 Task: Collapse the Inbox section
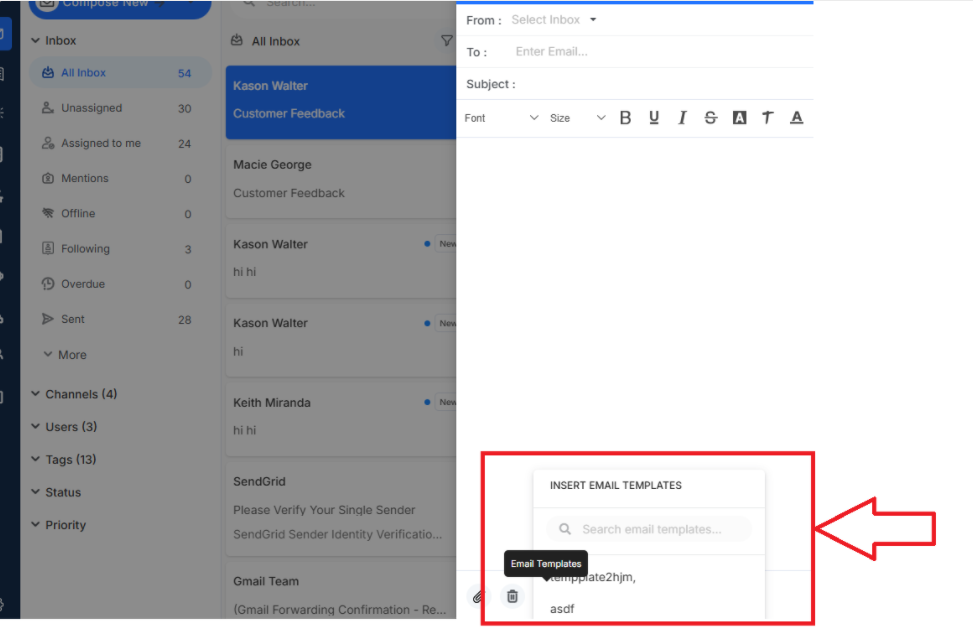point(35,41)
